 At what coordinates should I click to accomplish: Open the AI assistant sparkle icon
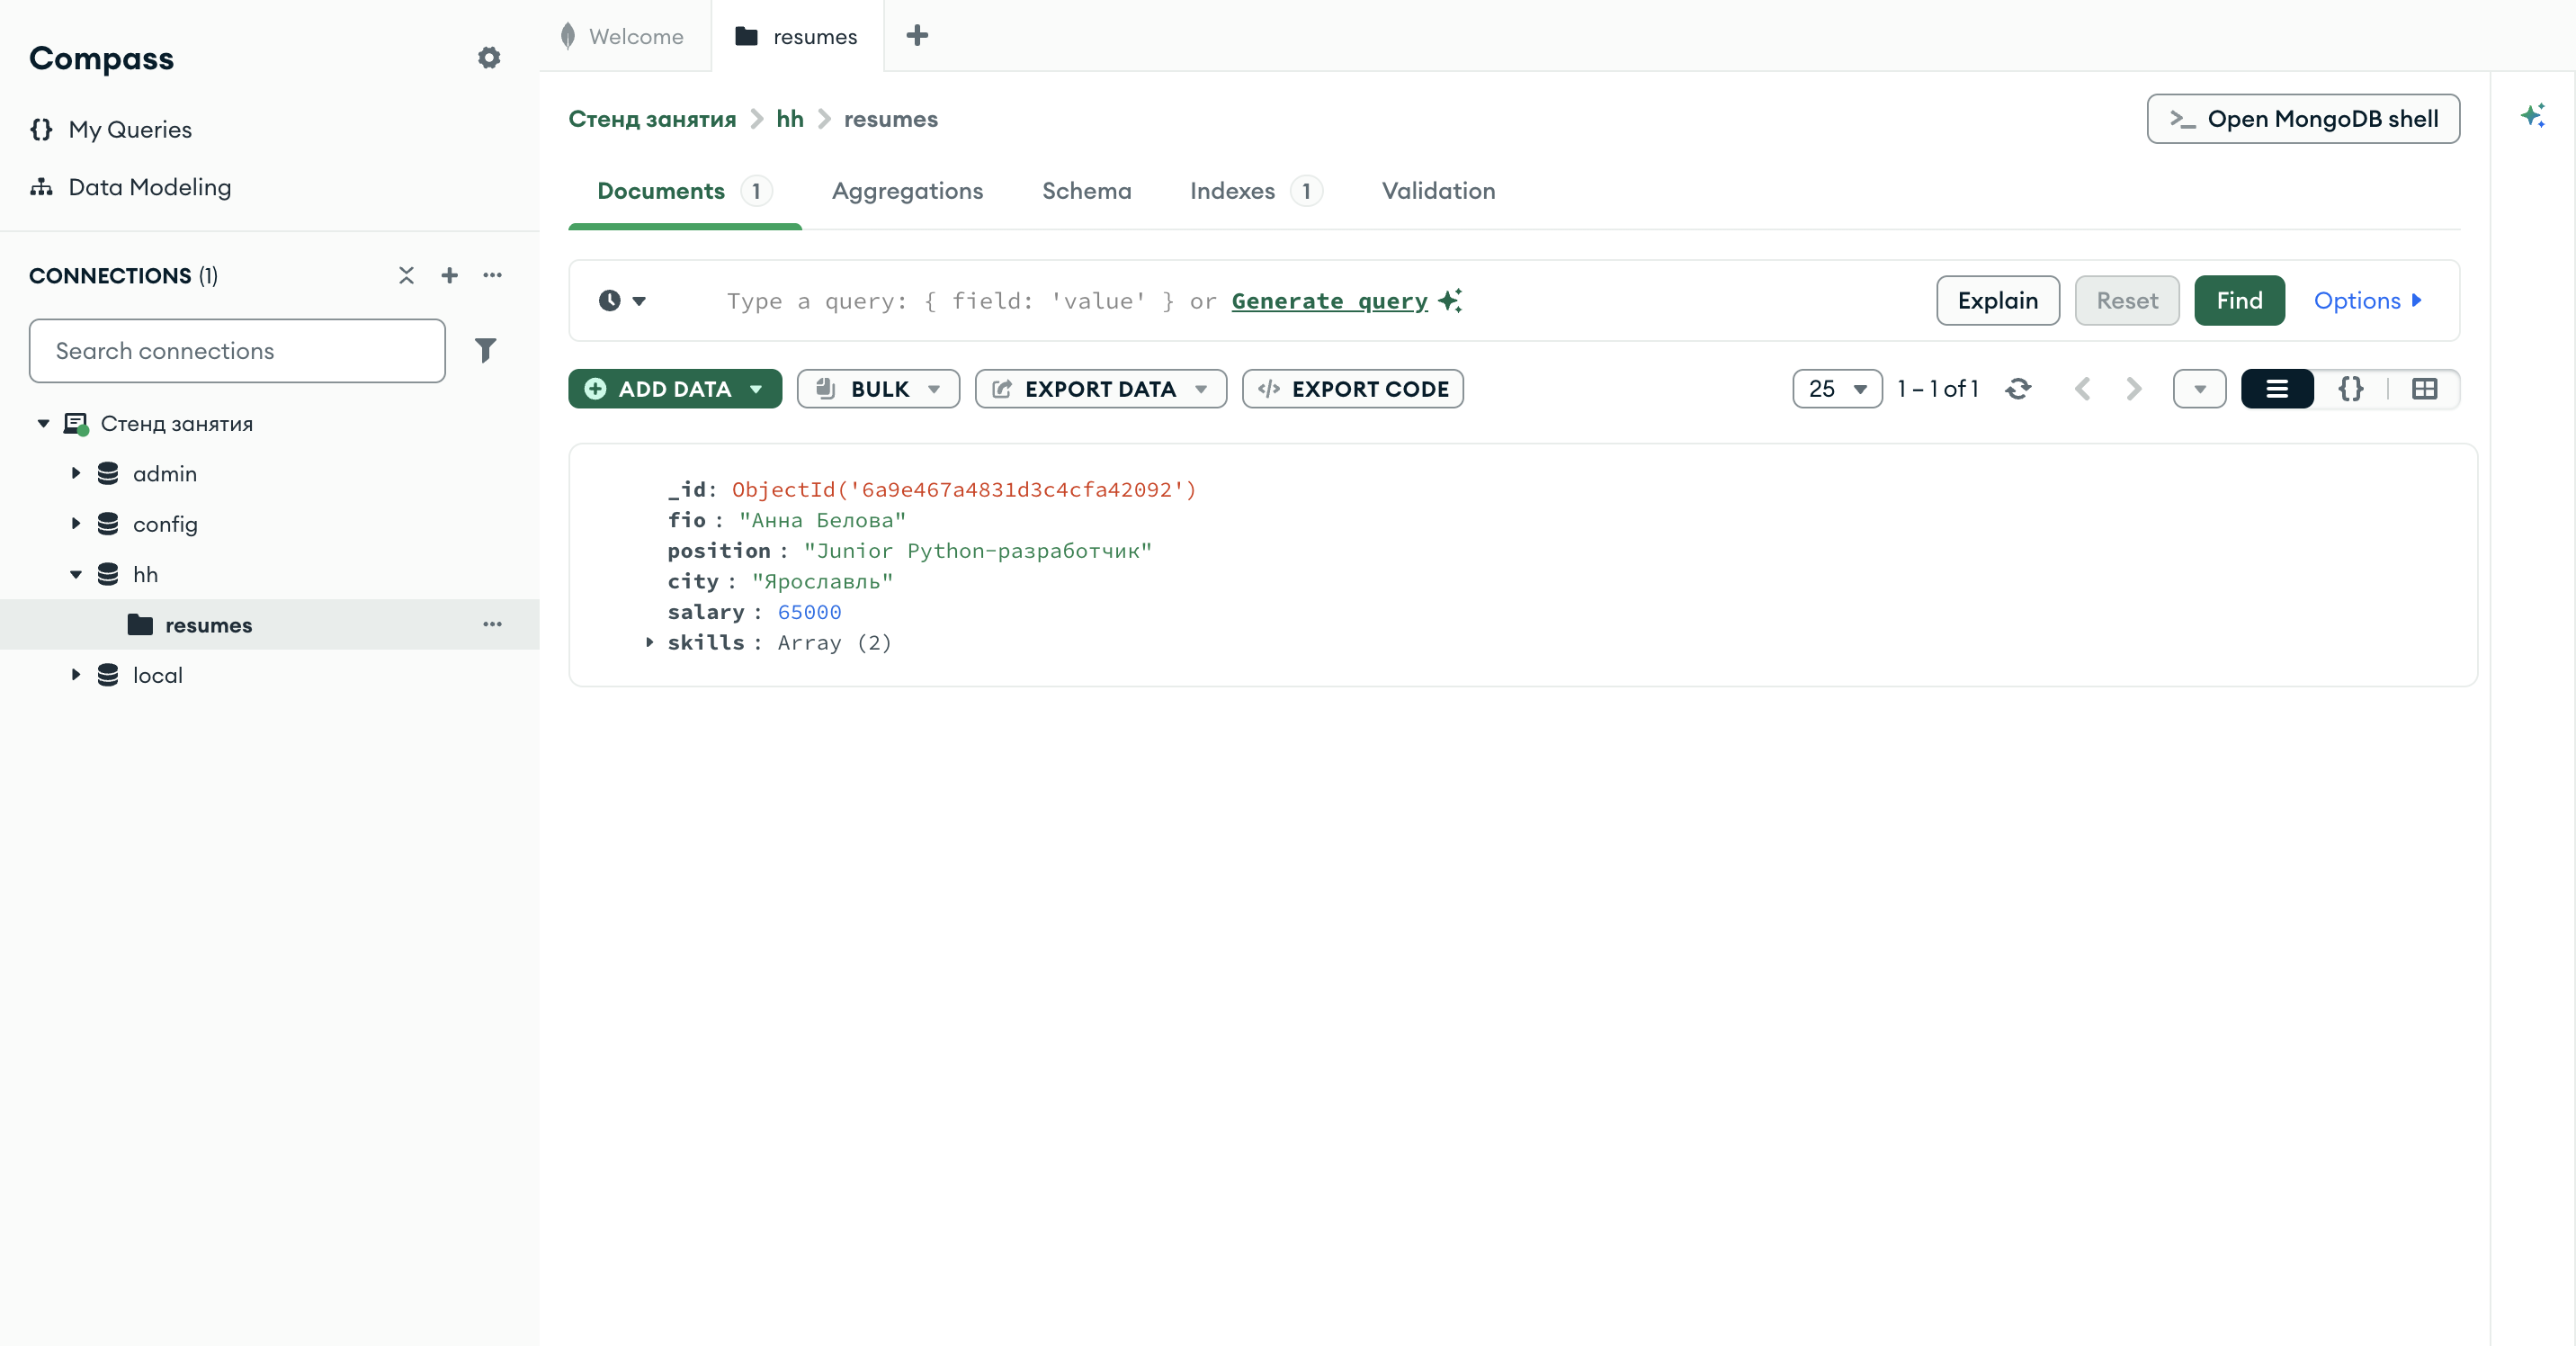[x=2532, y=115]
